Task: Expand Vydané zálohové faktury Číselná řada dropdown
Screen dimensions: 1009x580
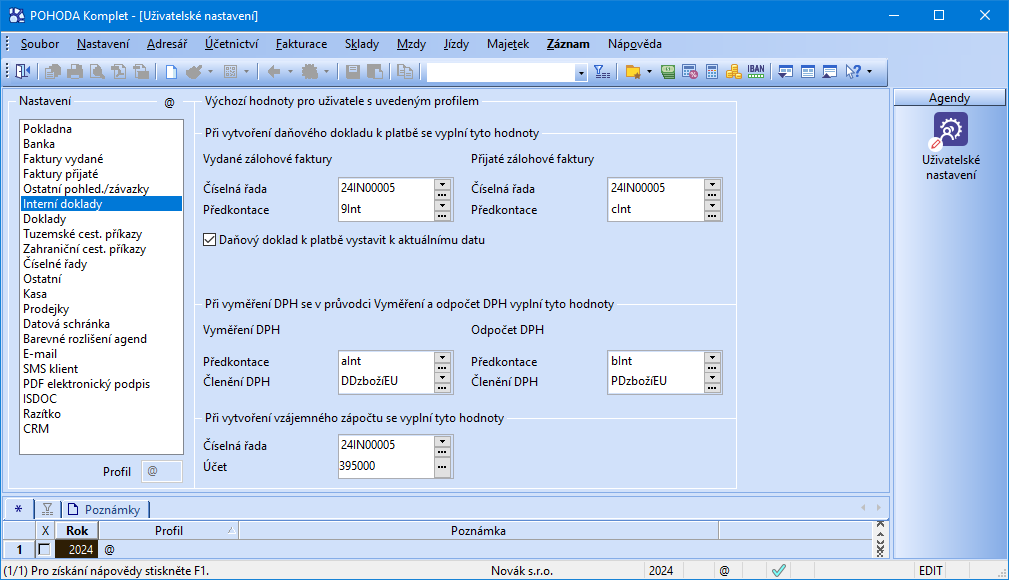Action: [442, 185]
